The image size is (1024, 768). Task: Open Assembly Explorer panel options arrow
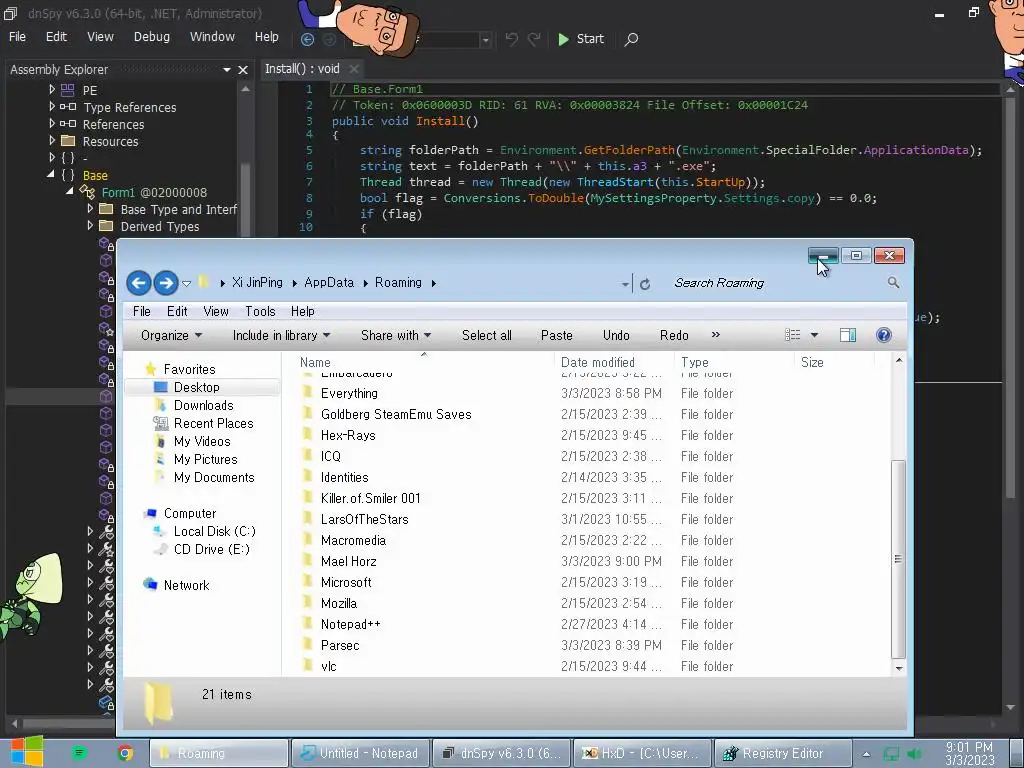(227, 70)
